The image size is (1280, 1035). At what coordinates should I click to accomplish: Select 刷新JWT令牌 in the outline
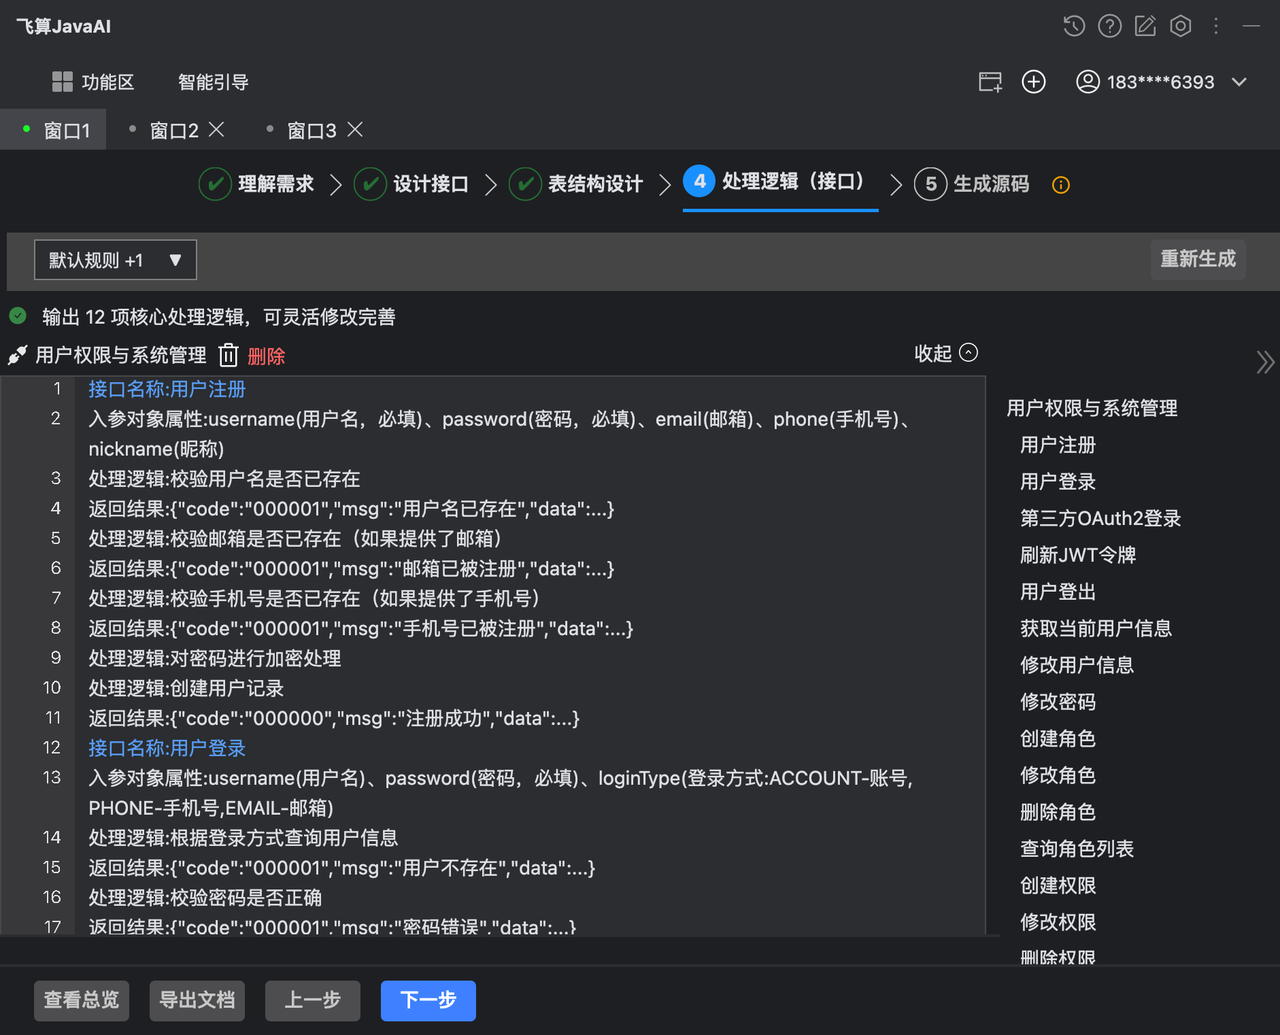click(1078, 555)
